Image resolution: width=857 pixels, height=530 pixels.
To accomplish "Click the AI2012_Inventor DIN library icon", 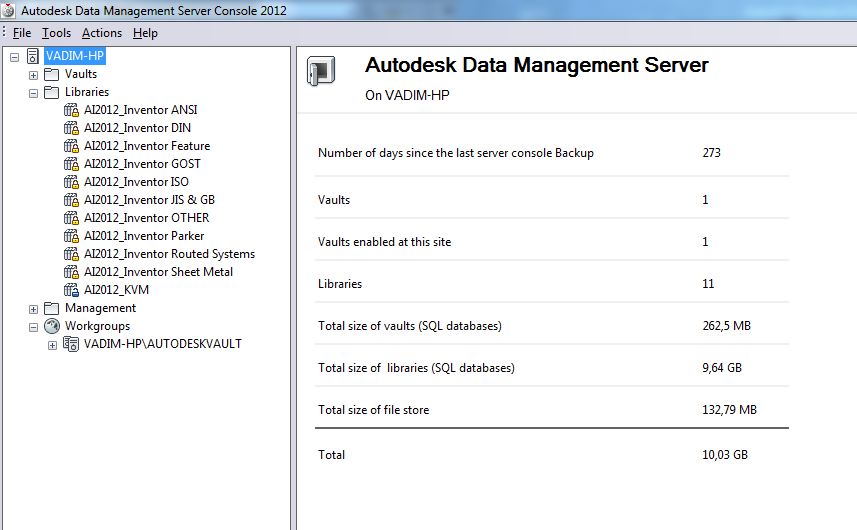I will (x=71, y=128).
